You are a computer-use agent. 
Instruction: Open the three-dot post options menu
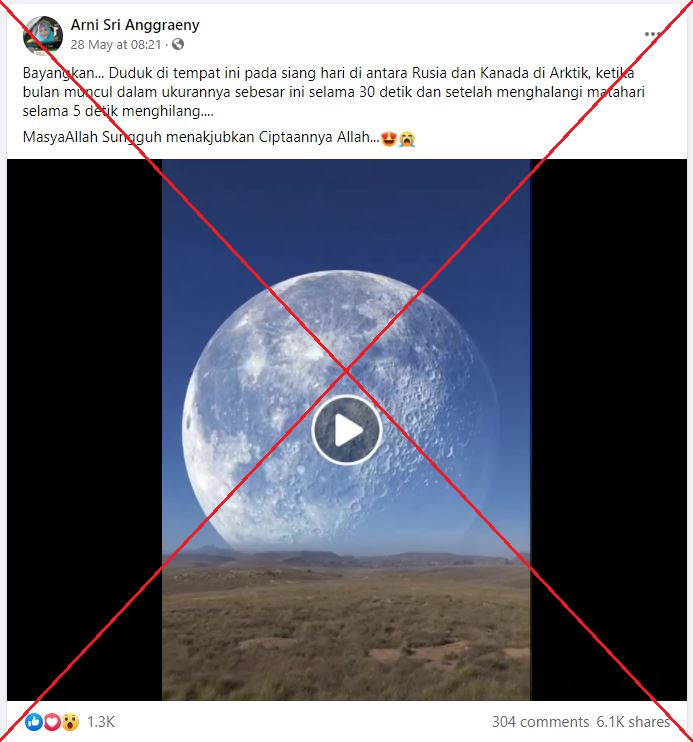tap(653, 34)
